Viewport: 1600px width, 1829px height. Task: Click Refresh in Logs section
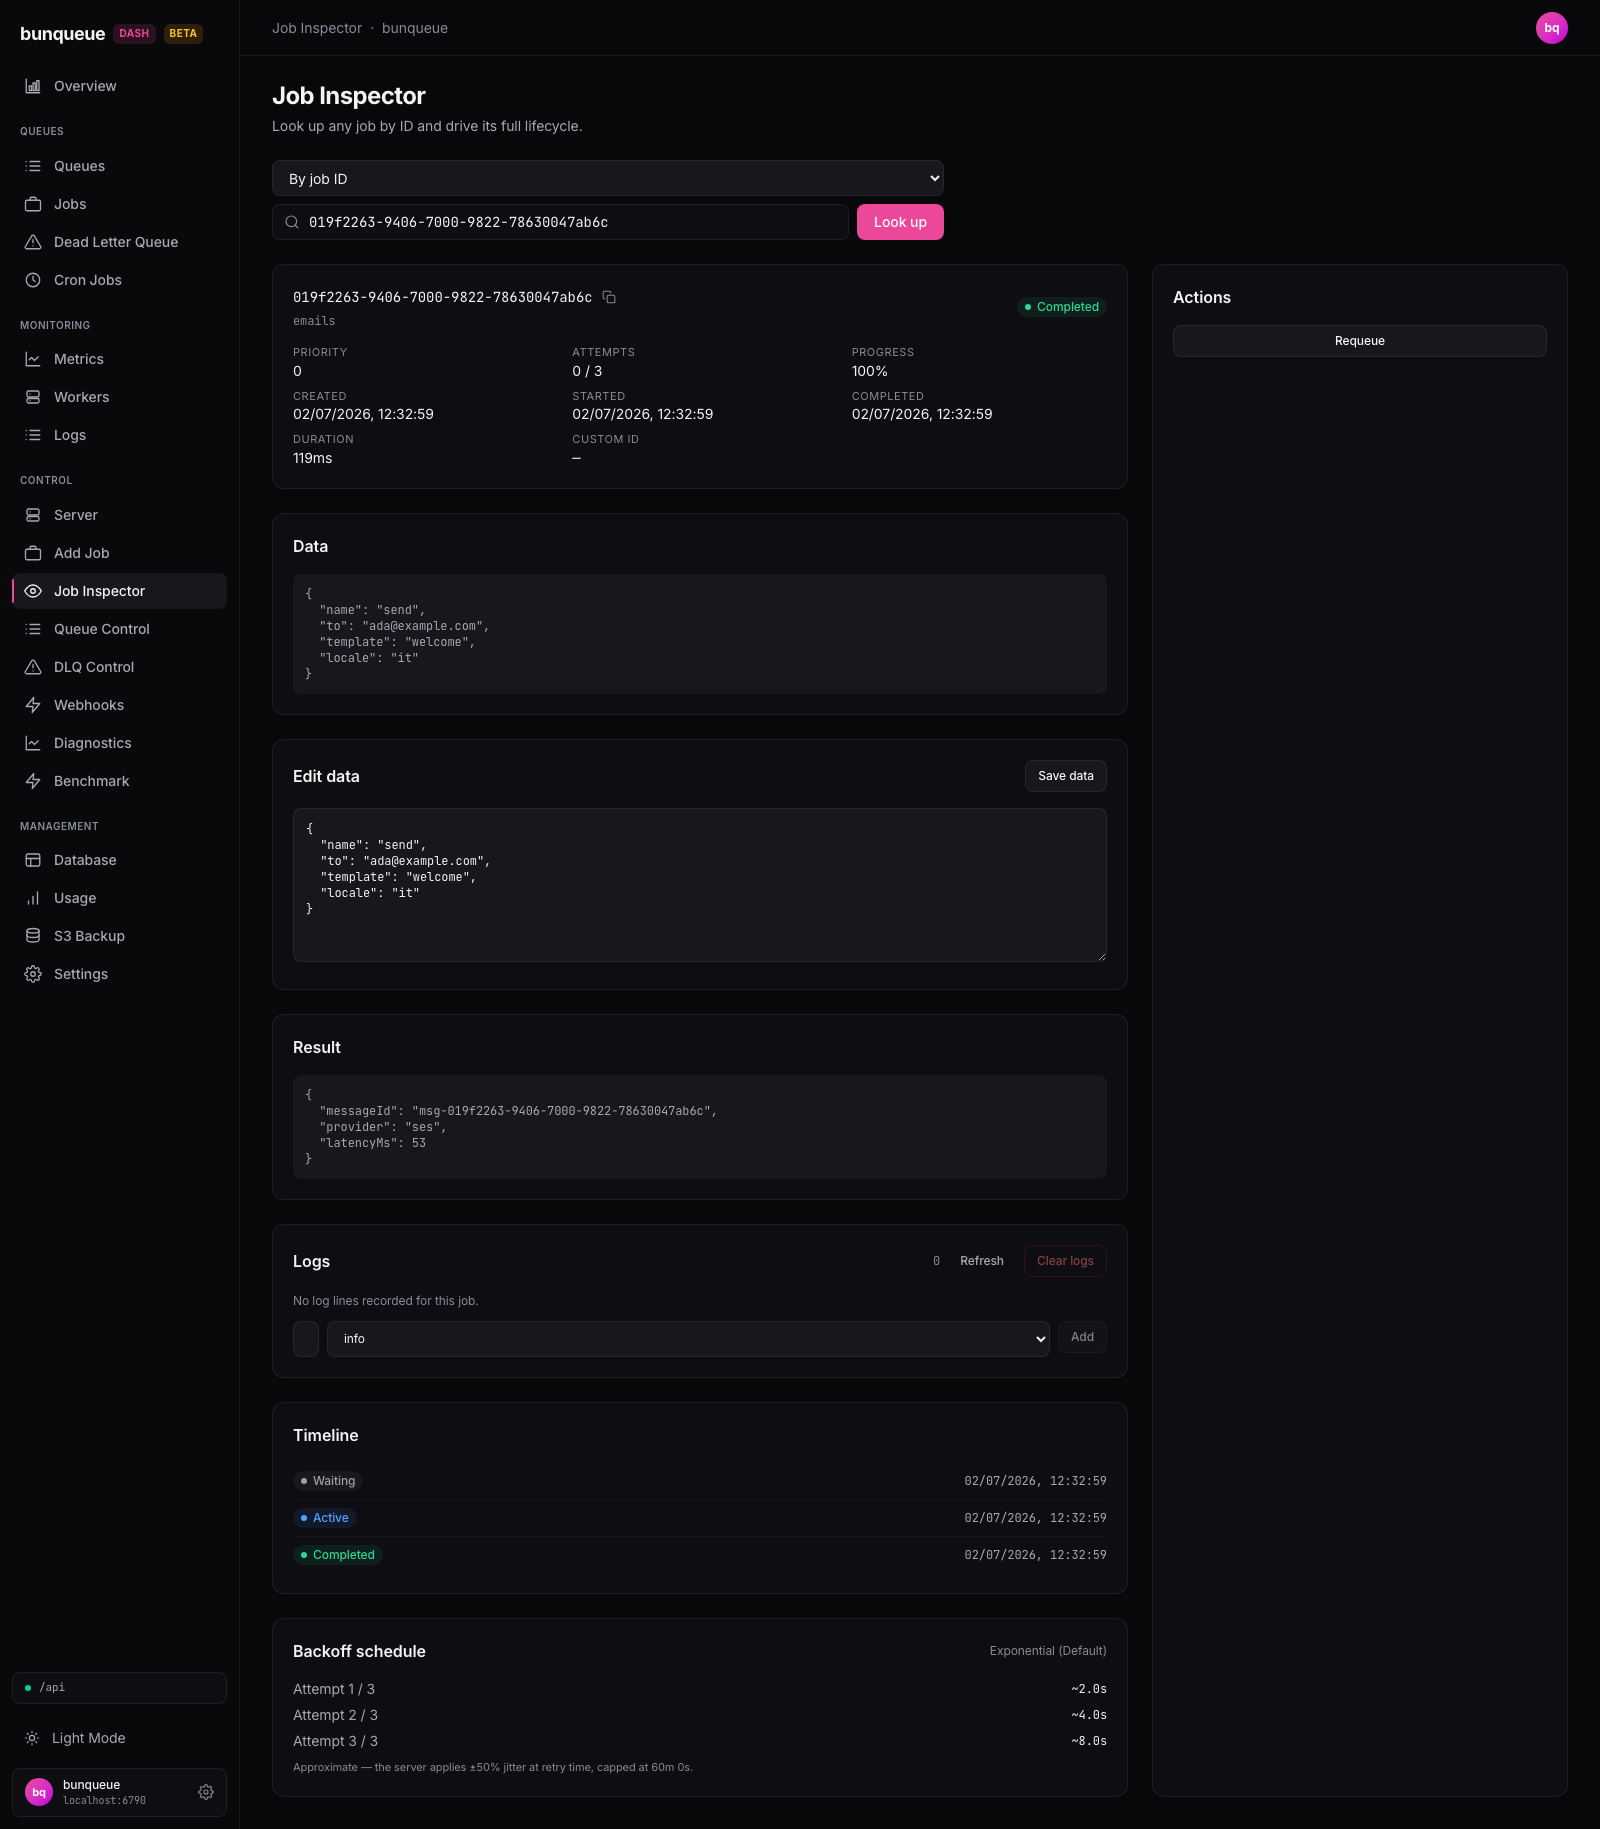[982, 1261]
